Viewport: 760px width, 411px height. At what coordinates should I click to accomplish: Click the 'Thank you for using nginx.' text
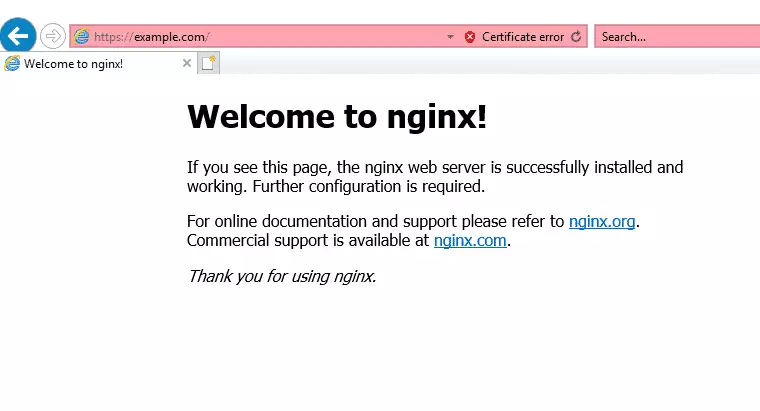click(x=282, y=276)
